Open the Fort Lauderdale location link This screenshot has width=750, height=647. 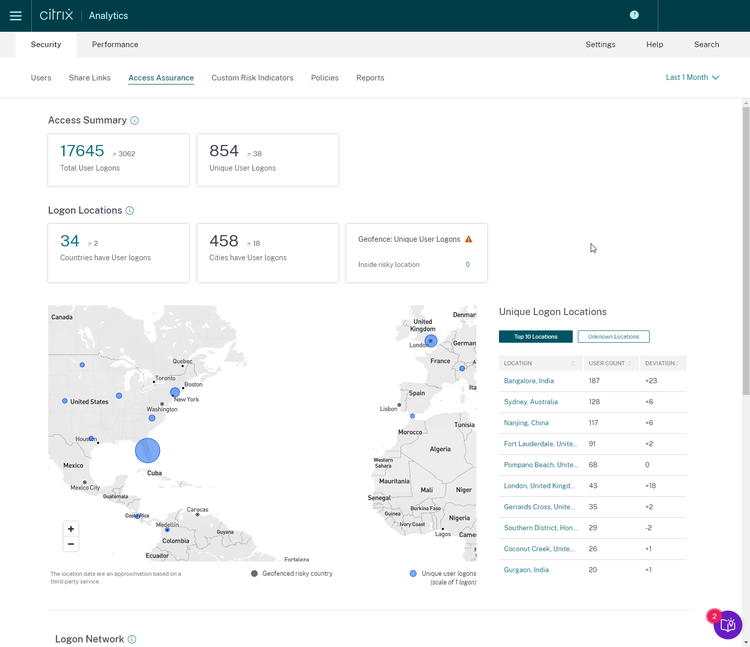pyautogui.click(x=540, y=444)
